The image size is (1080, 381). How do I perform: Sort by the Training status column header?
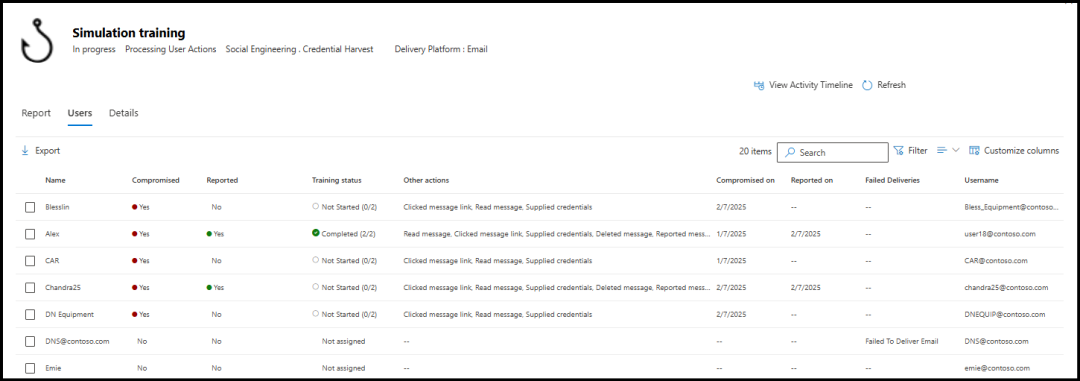[336, 181]
